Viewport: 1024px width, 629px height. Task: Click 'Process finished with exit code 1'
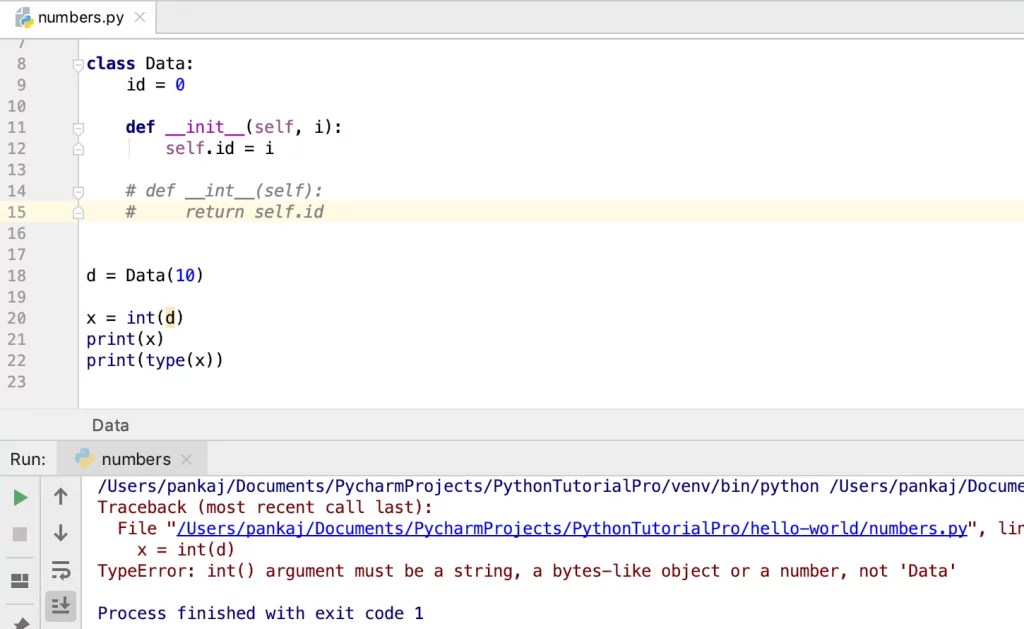point(261,613)
